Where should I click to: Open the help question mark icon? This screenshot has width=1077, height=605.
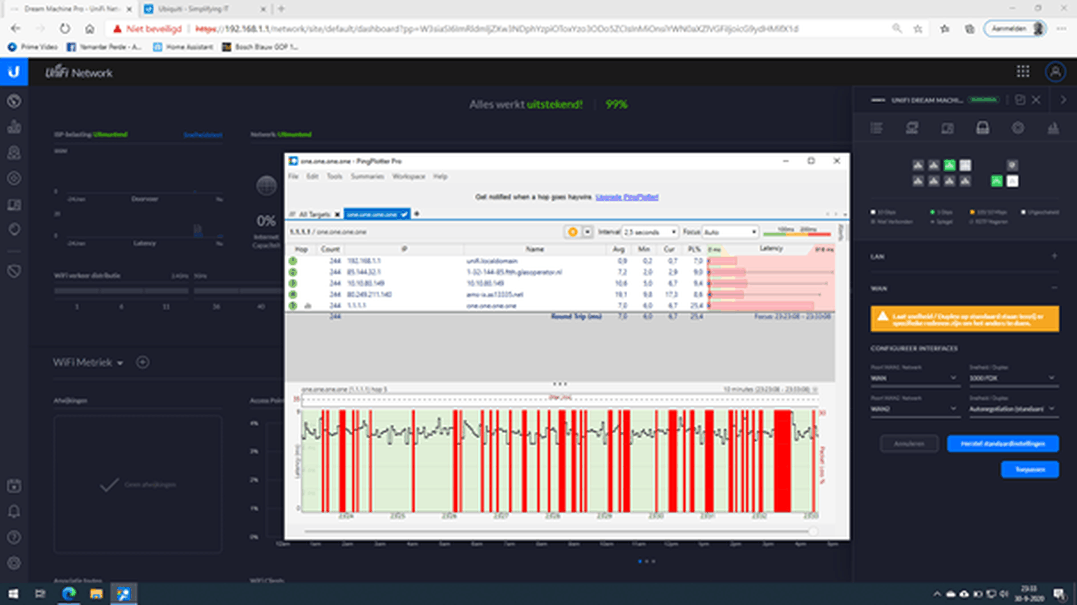[14, 537]
